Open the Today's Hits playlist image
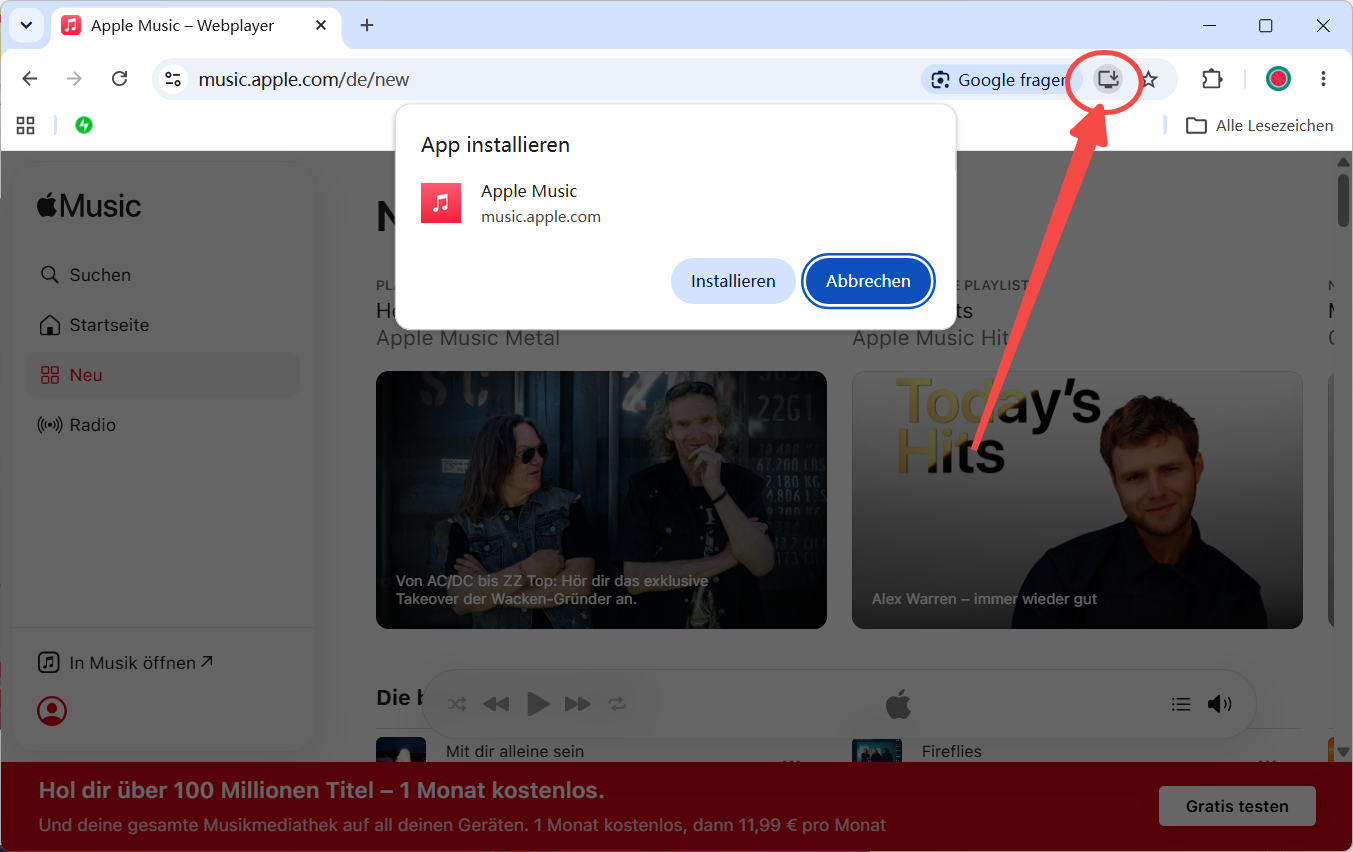1353x852 pixels. [1077, 500]
